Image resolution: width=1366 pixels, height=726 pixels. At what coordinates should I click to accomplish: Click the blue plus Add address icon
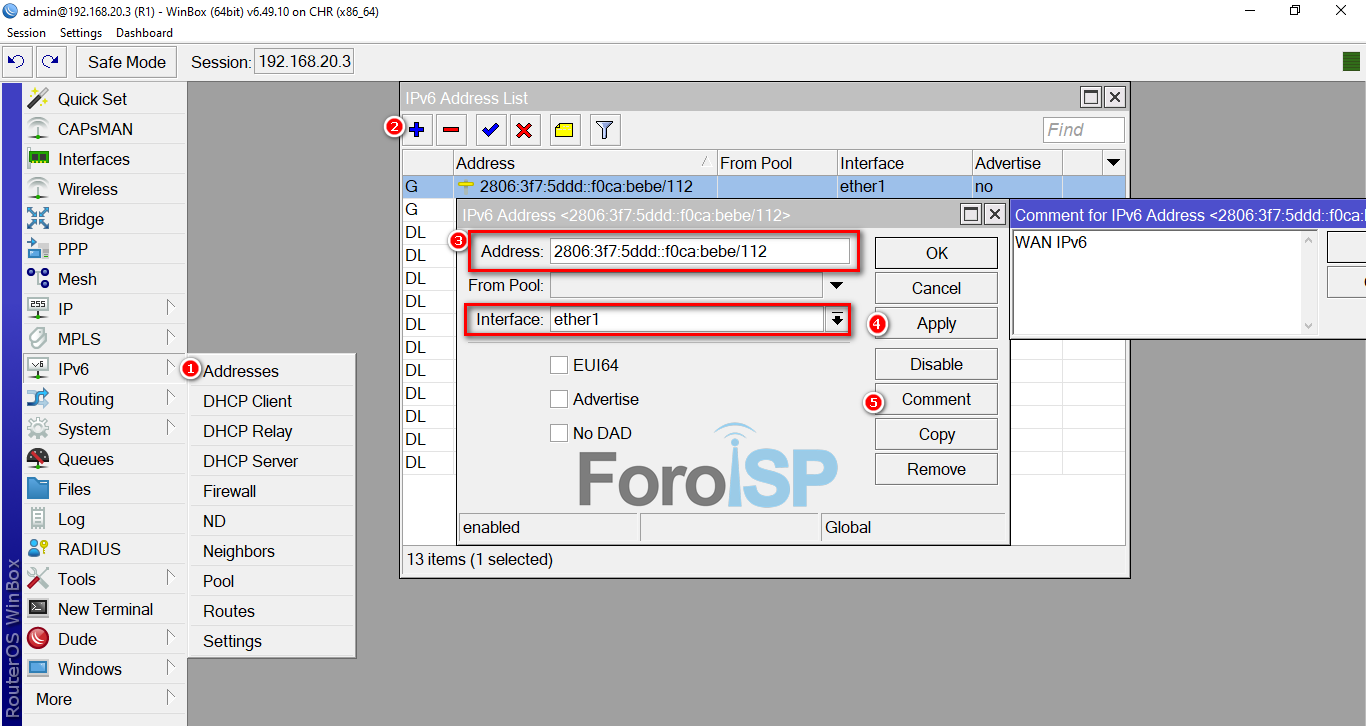[x=417, y=129]
